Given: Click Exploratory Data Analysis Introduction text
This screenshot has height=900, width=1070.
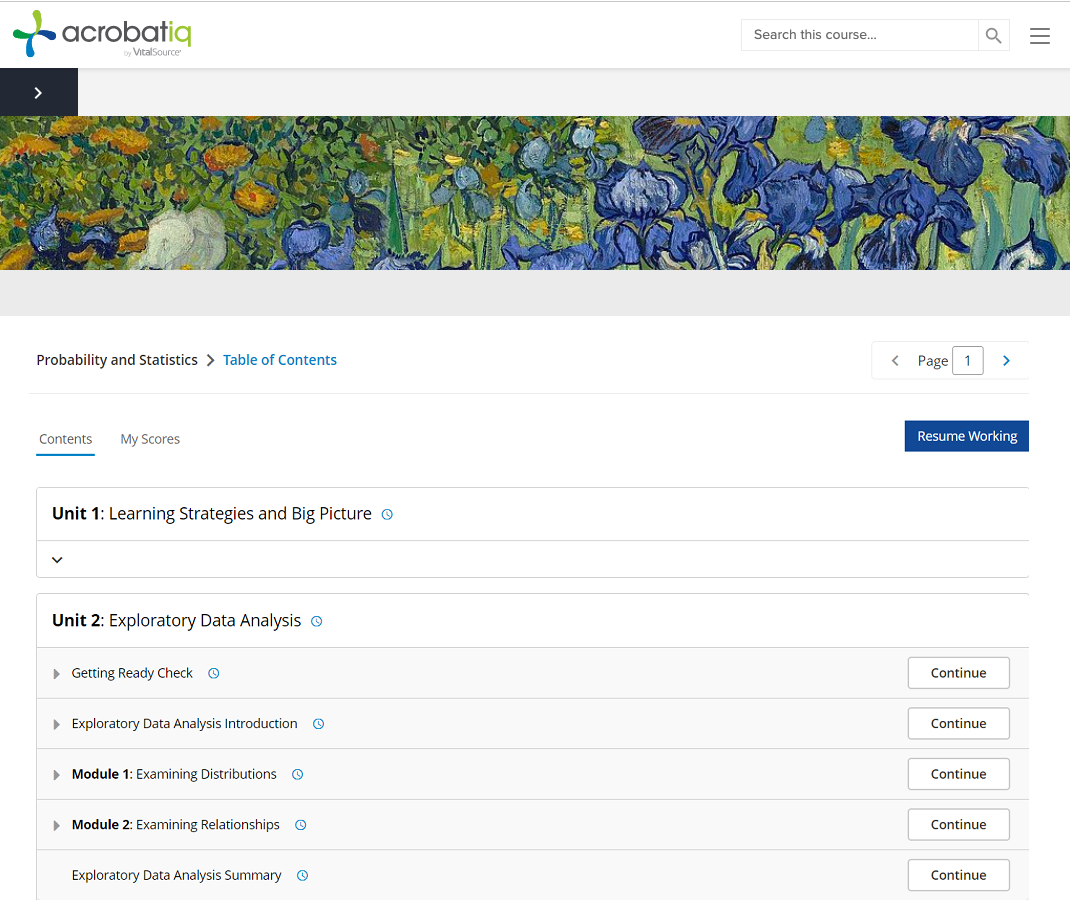Looking at the screenshot, I should click(x=184, y=724).
